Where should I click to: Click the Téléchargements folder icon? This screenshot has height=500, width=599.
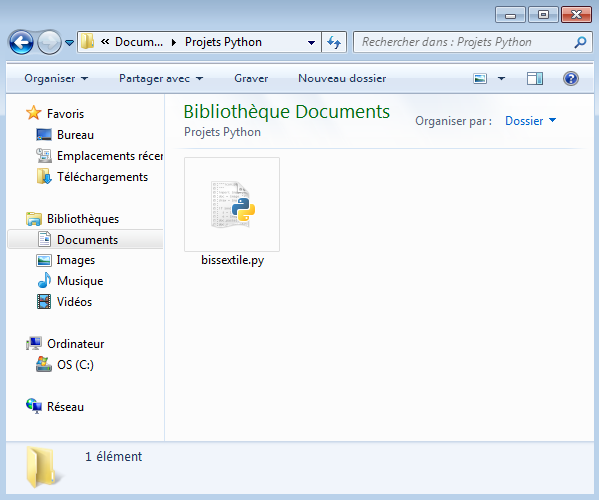pos(44,176)
